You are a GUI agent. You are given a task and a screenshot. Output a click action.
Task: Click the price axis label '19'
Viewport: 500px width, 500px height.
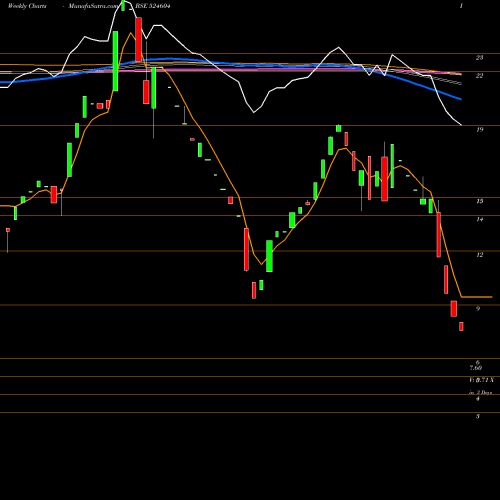(479, 130)
